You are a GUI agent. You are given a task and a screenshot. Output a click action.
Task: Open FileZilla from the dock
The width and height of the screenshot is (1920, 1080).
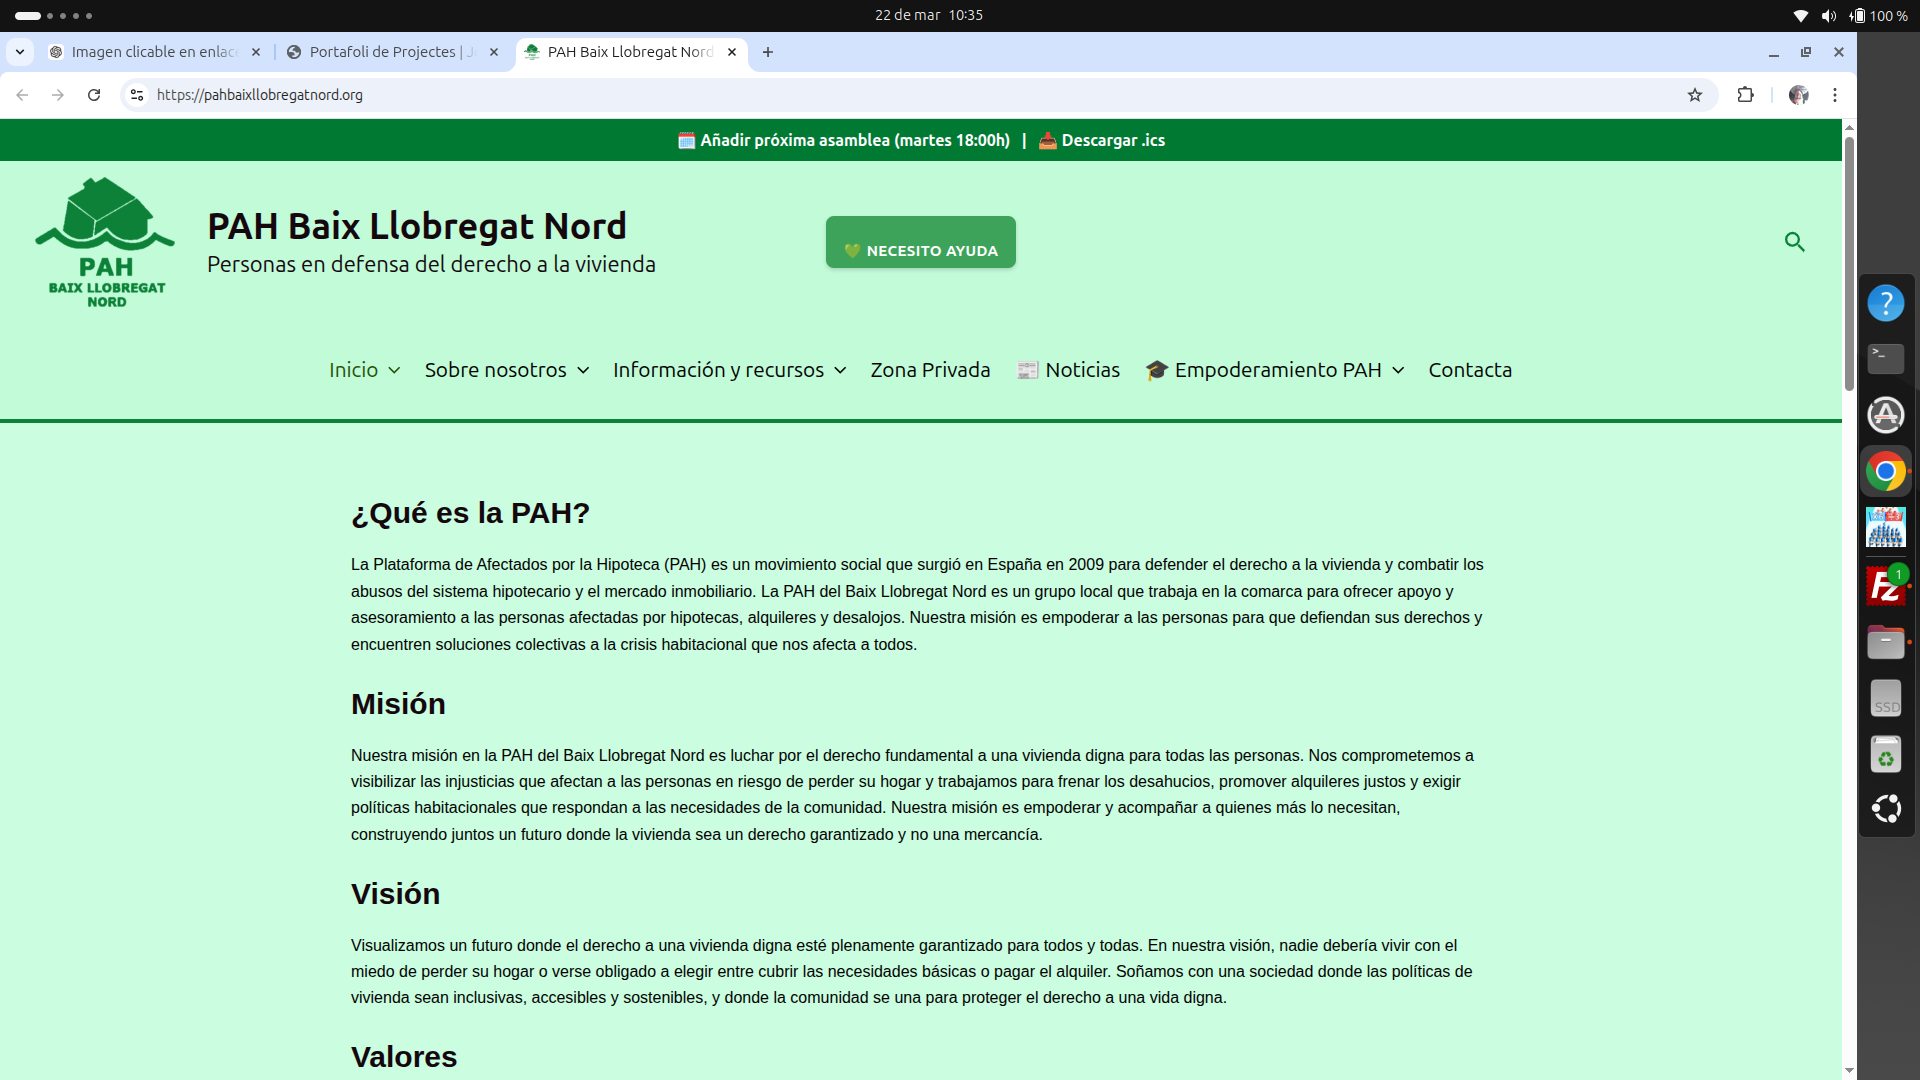[x=1886, y=585]
